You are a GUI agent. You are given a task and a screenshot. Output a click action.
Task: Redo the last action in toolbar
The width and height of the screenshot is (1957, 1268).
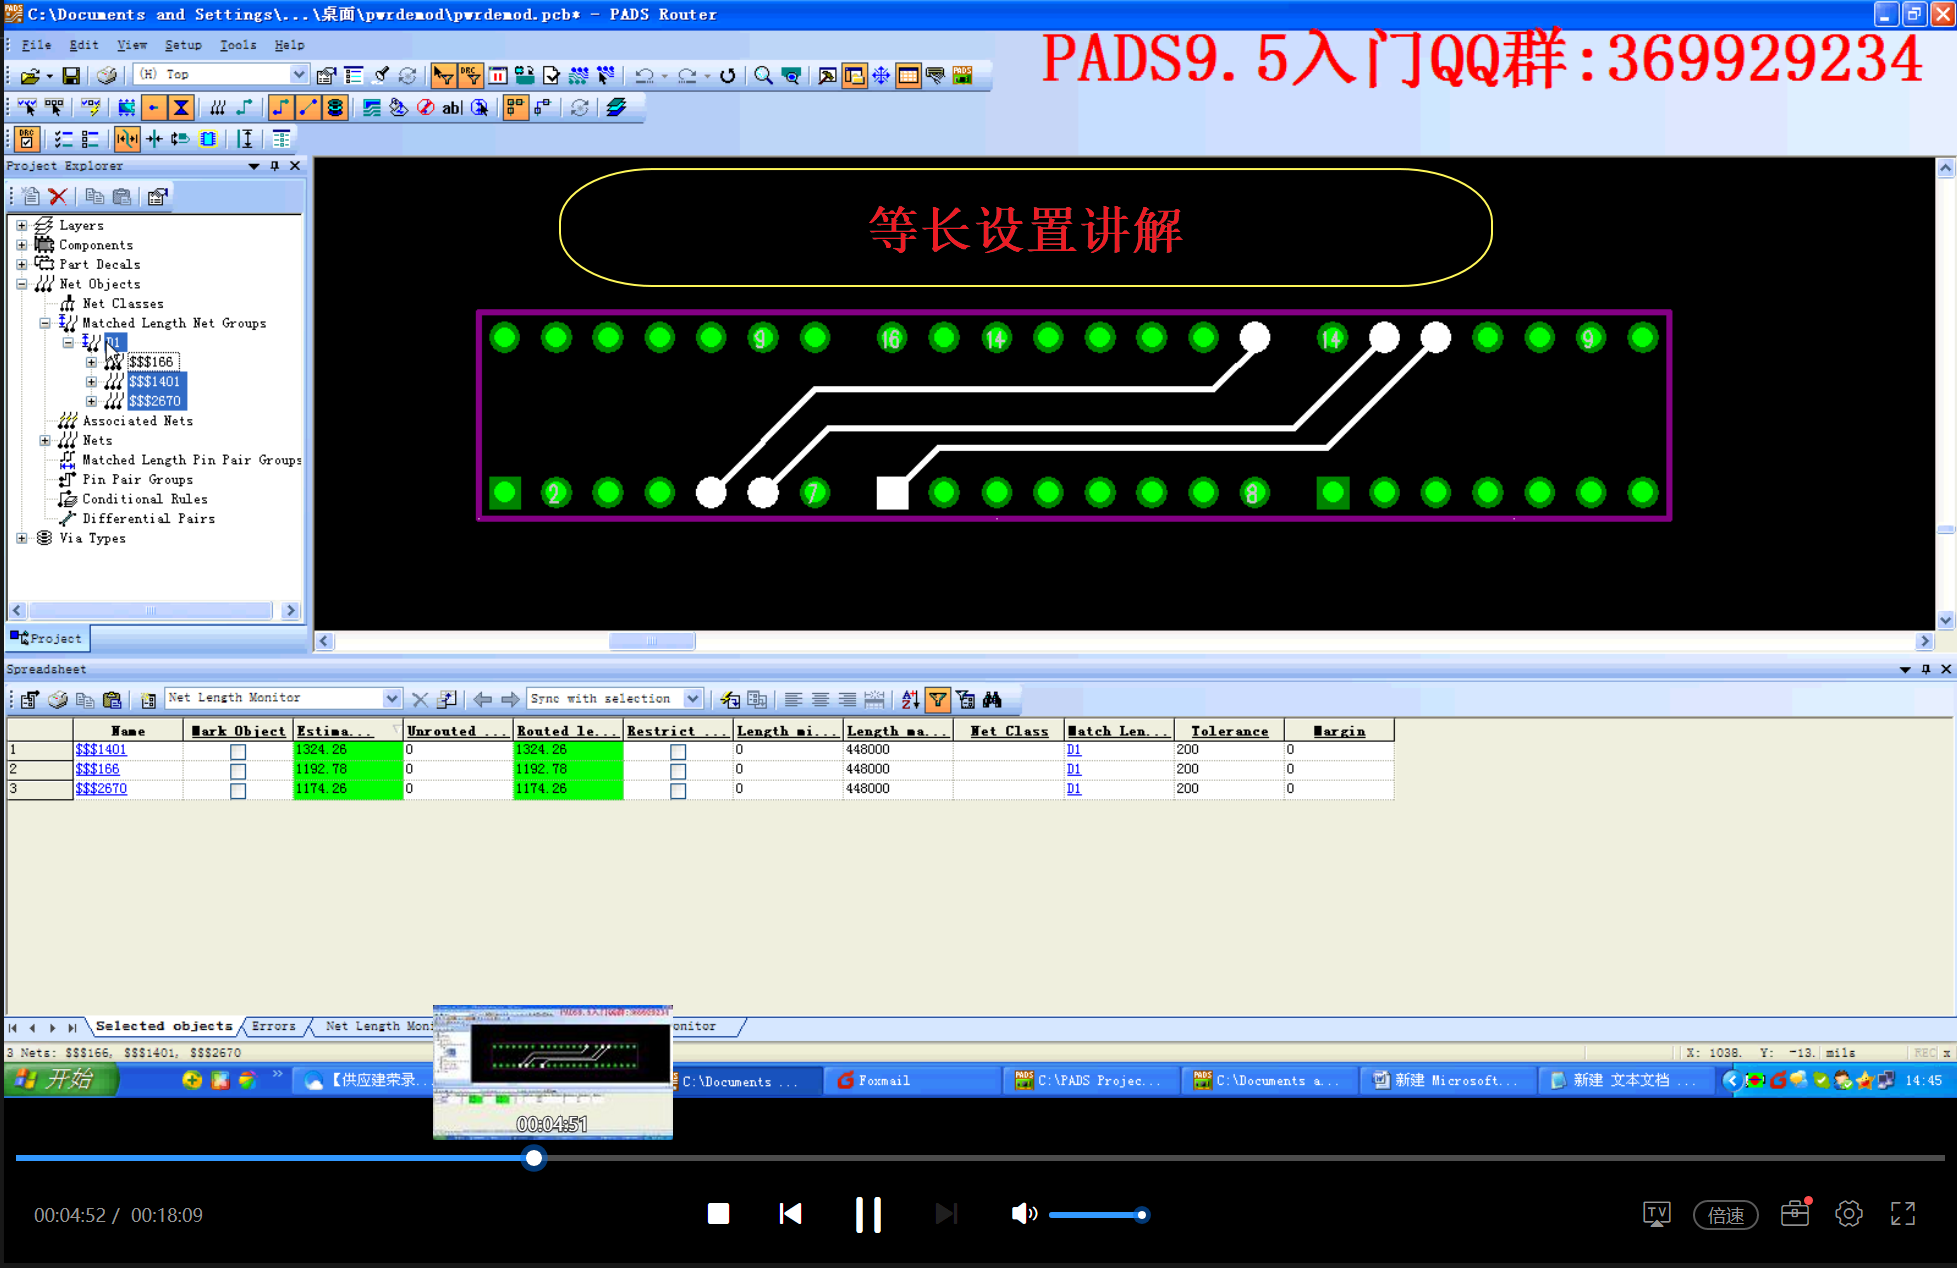tap(687, 75)
